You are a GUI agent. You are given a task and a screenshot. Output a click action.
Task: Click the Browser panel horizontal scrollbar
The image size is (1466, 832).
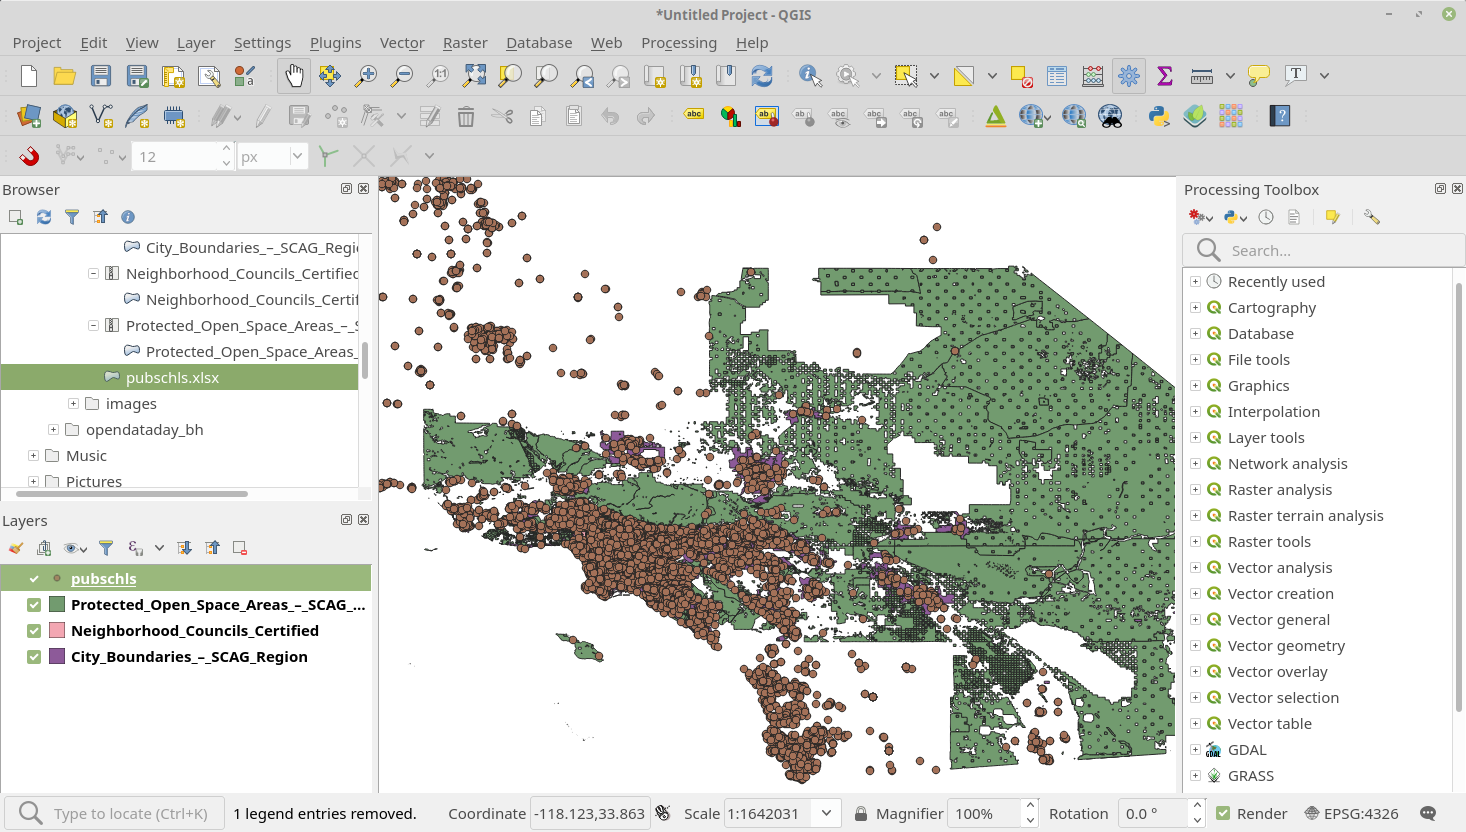132,494
